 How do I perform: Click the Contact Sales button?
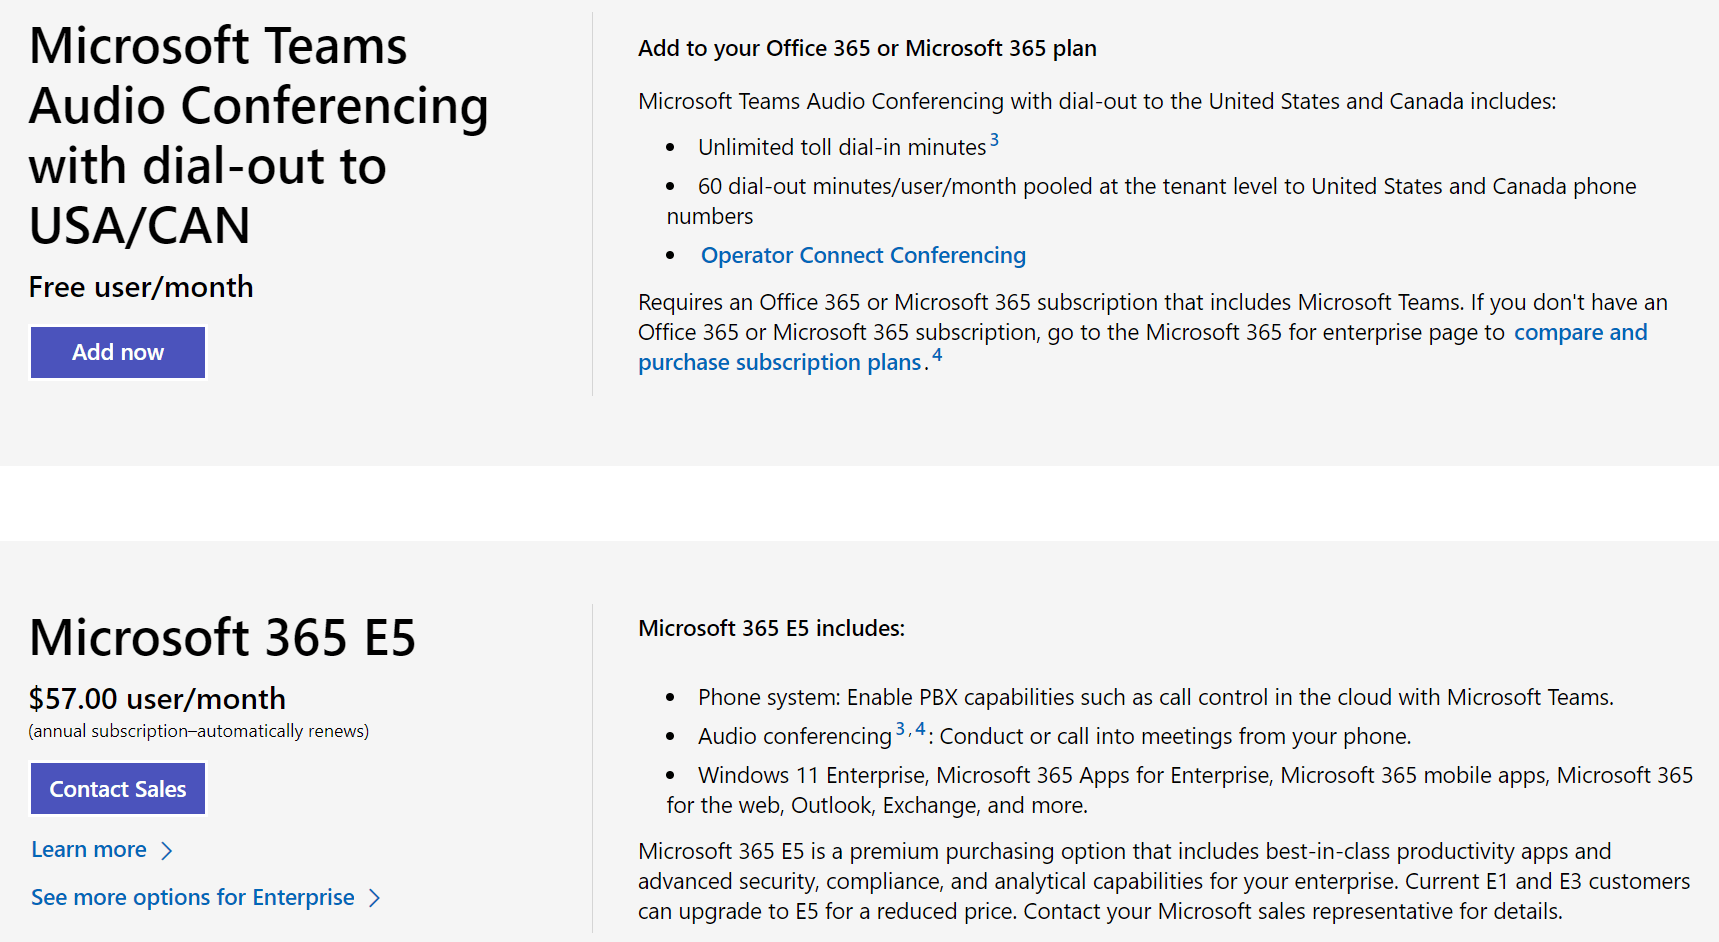point(117,788)
